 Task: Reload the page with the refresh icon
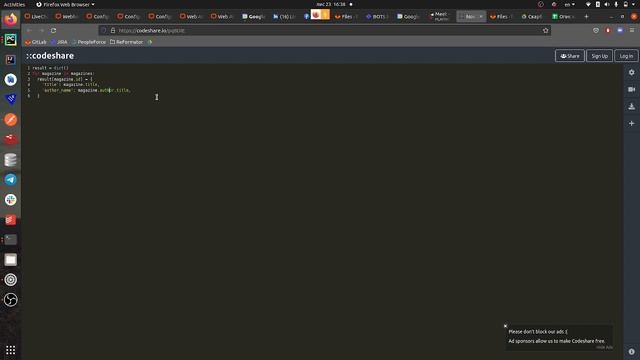tap(53, 31)
